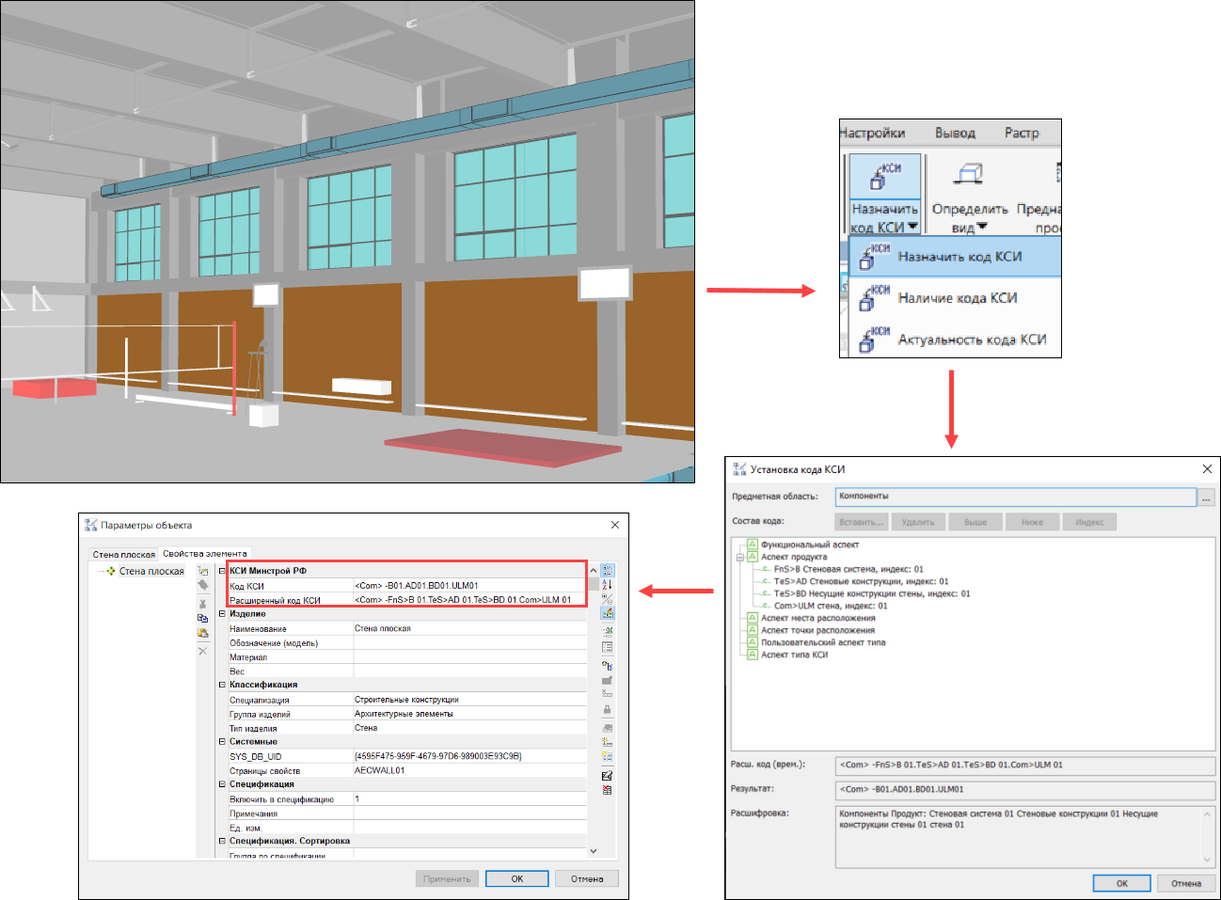Click the Удалить button
Screen dimensions: 1221x900
point(917,522)
